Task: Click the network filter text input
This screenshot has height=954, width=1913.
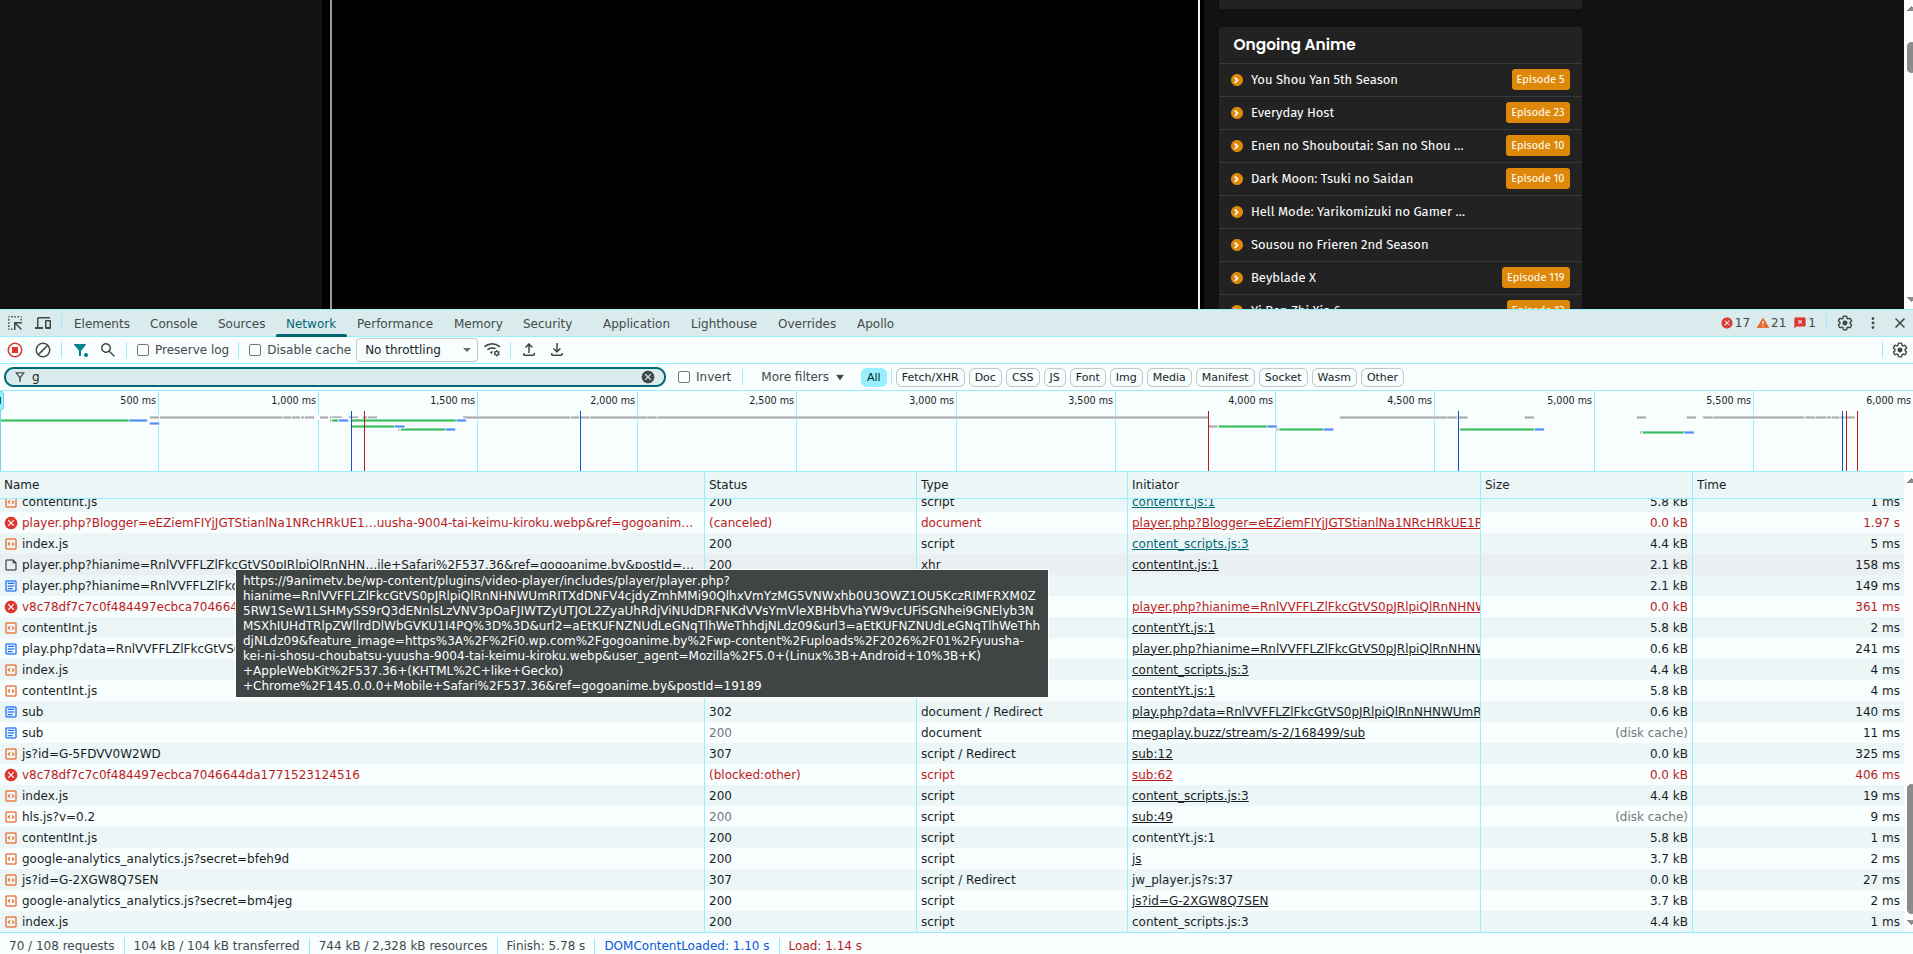Action: click(335, 377)
